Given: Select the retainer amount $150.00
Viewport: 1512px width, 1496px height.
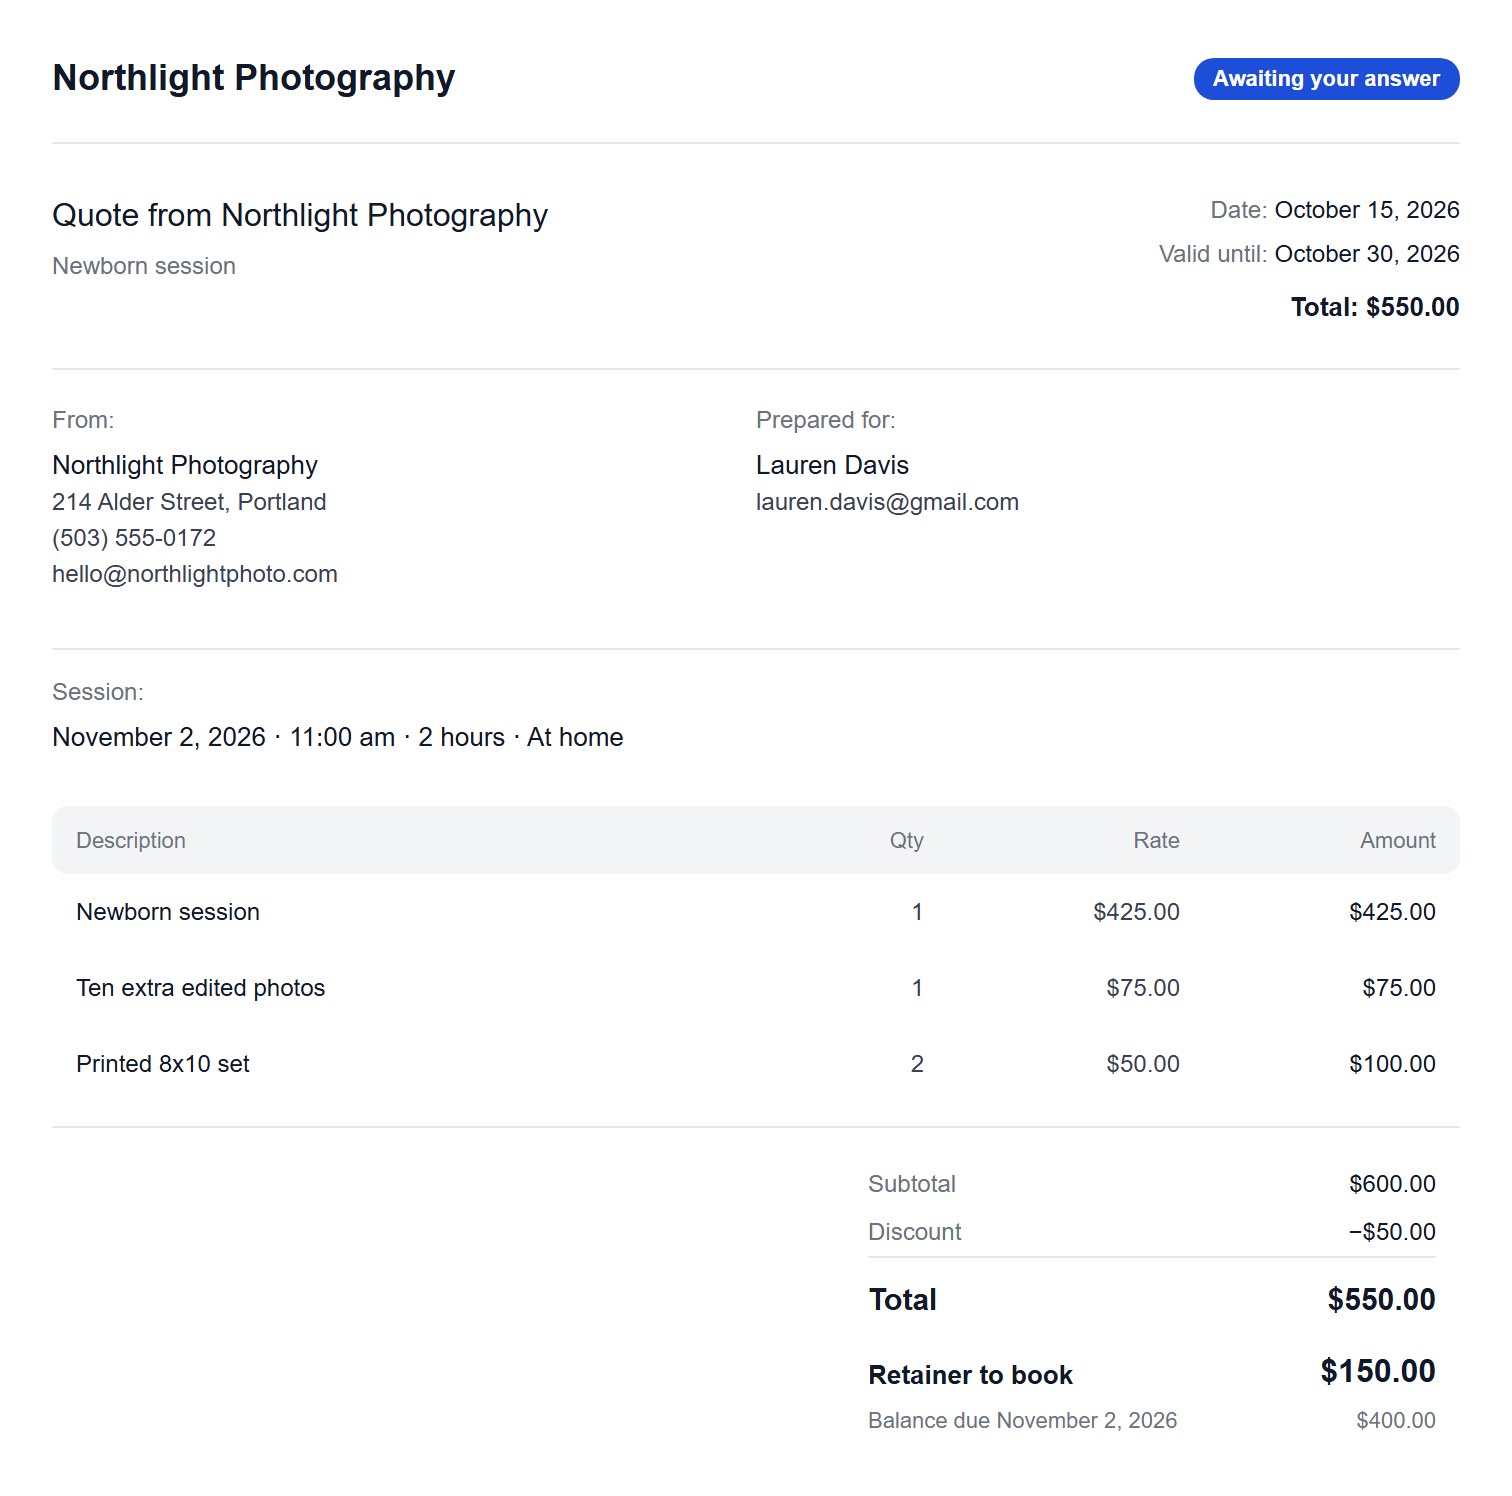Looking at the screenshot, I should pyautogui.click(x=1378, y=1371).
